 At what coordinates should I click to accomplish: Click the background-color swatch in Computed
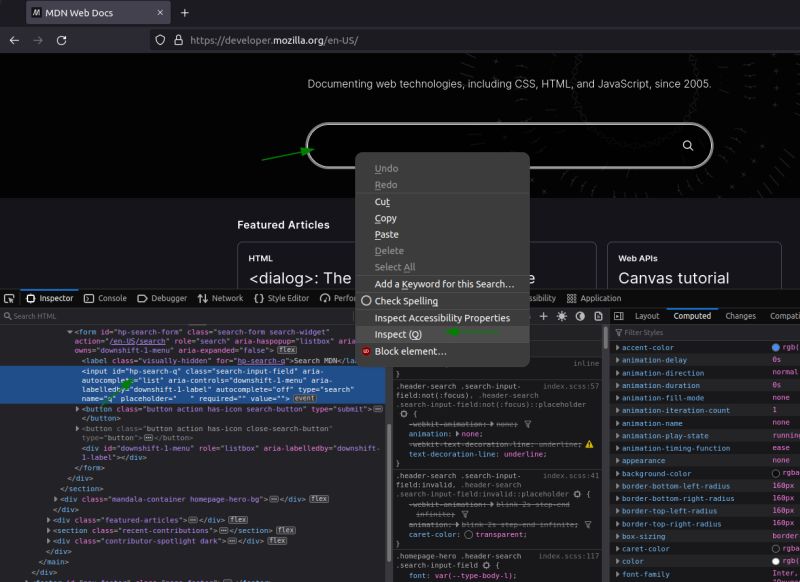(776, 473)
